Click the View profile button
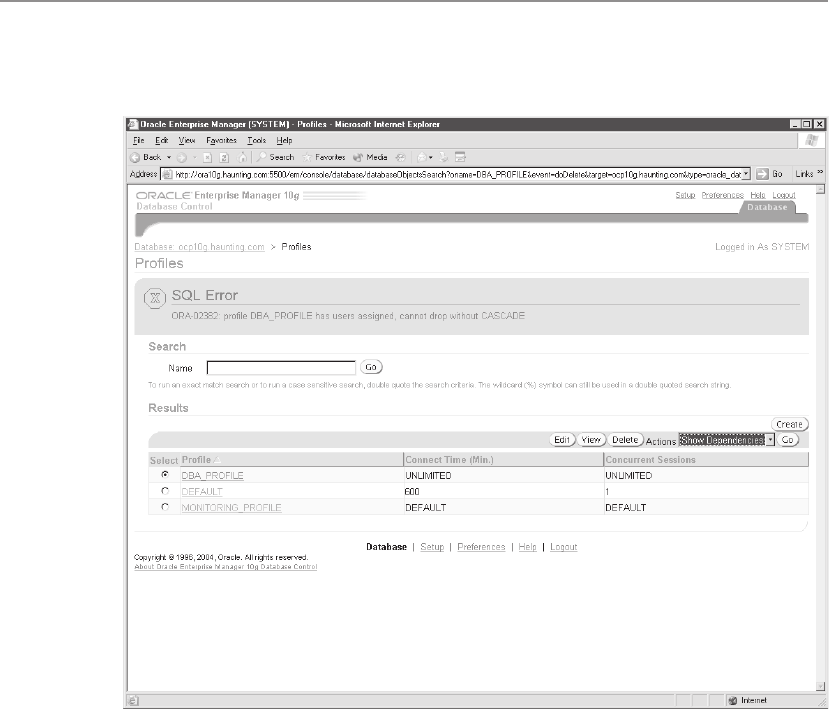 (591, 440)
